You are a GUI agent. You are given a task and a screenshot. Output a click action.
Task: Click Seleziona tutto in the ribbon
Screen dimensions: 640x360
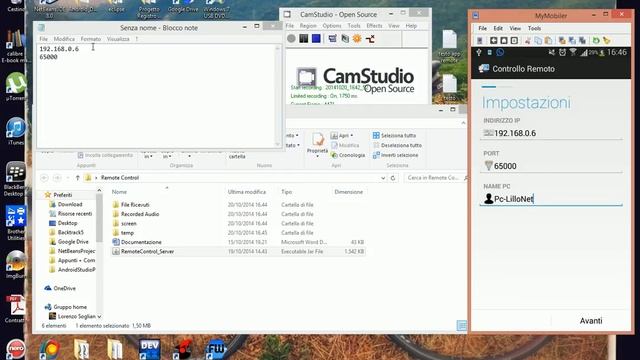pyautogui.click(x=394, y=136)
